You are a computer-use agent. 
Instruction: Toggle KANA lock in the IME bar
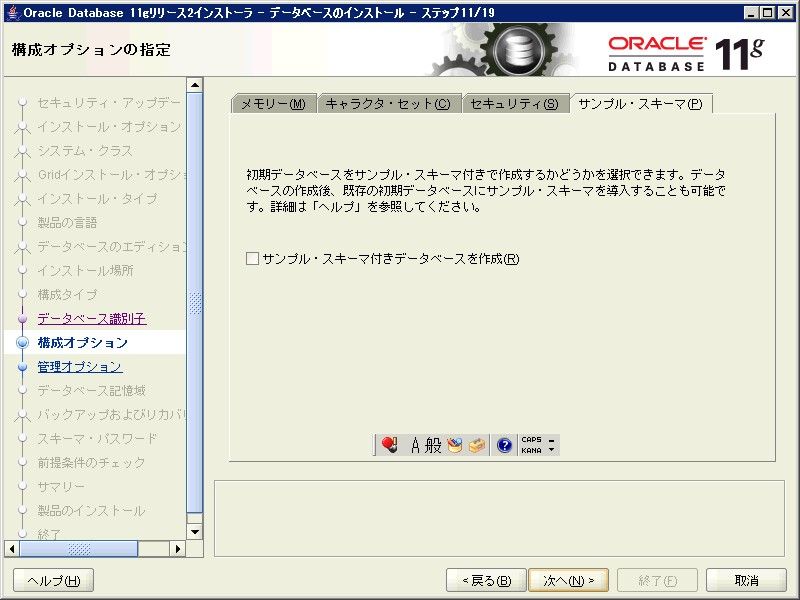click(530, 451)
